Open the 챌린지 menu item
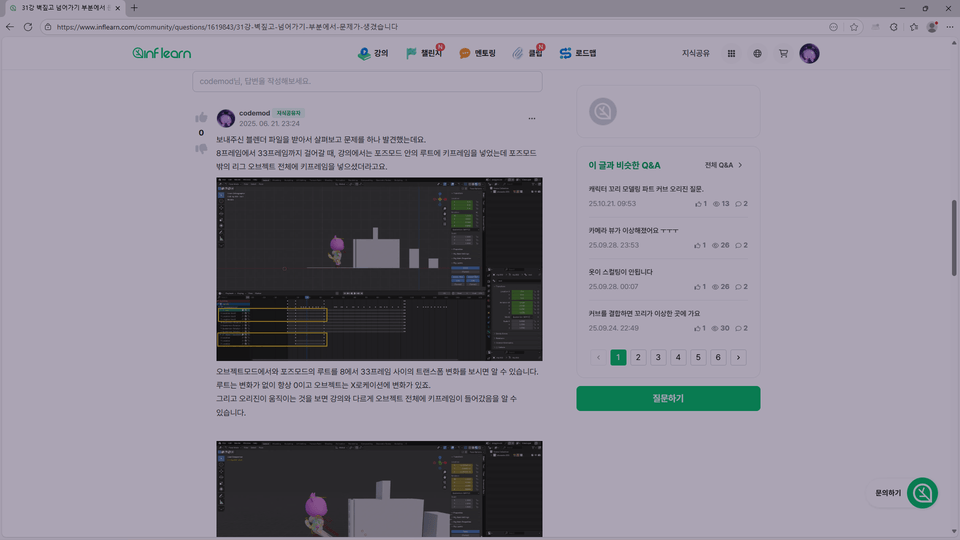Viewport: 960px width, 540px height. click(424, 53)
